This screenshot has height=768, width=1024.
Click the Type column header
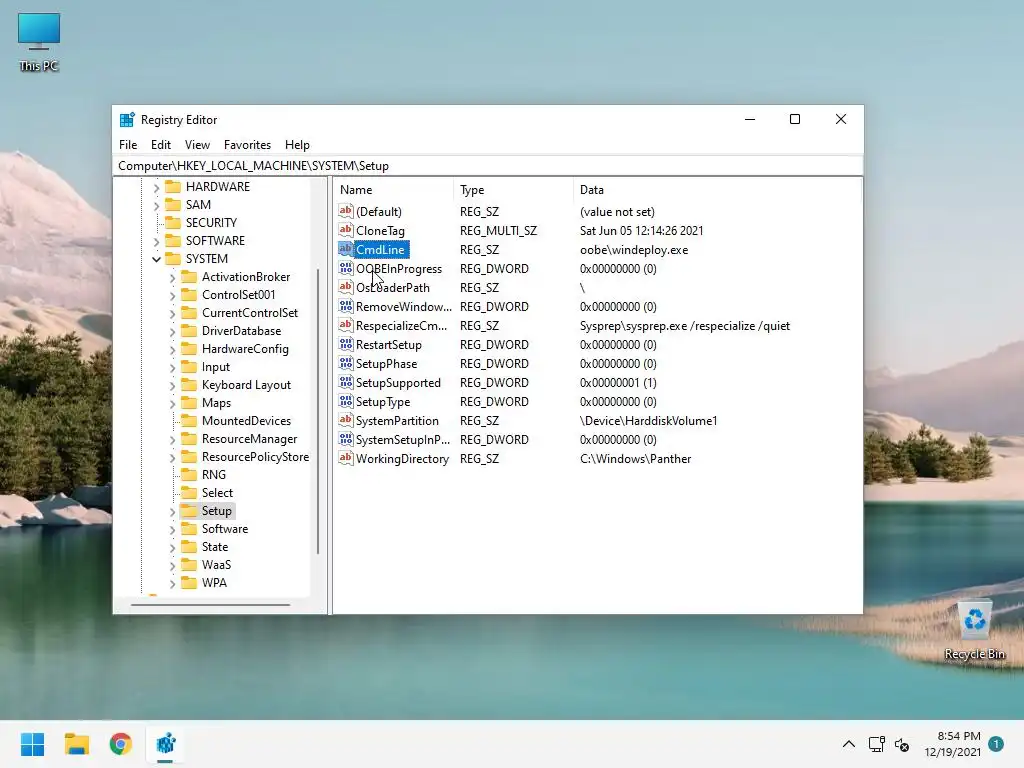tap(513, 190)
